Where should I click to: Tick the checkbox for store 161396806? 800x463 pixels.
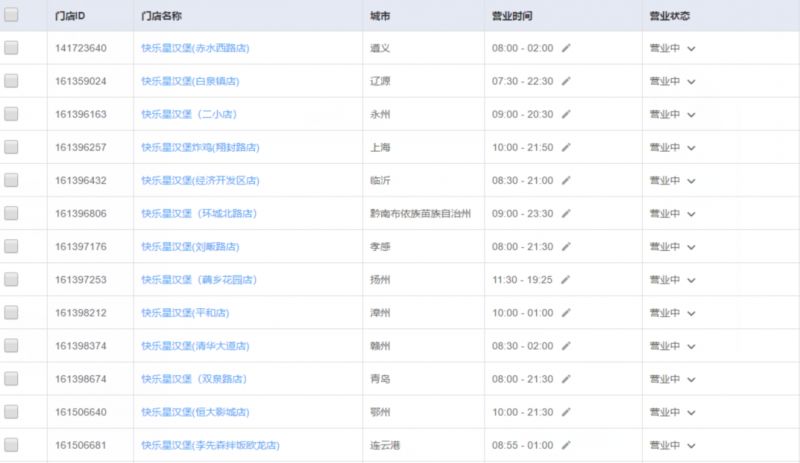point(11,213)
